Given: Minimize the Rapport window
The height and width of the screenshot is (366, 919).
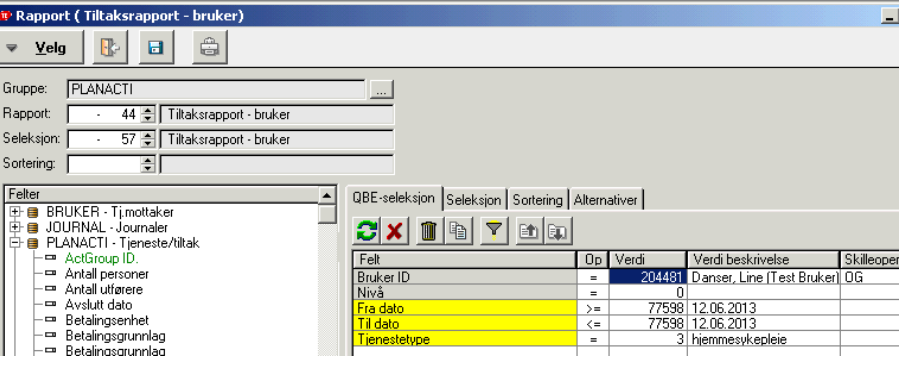Looking at the screenshot, I should coord(890,17).
